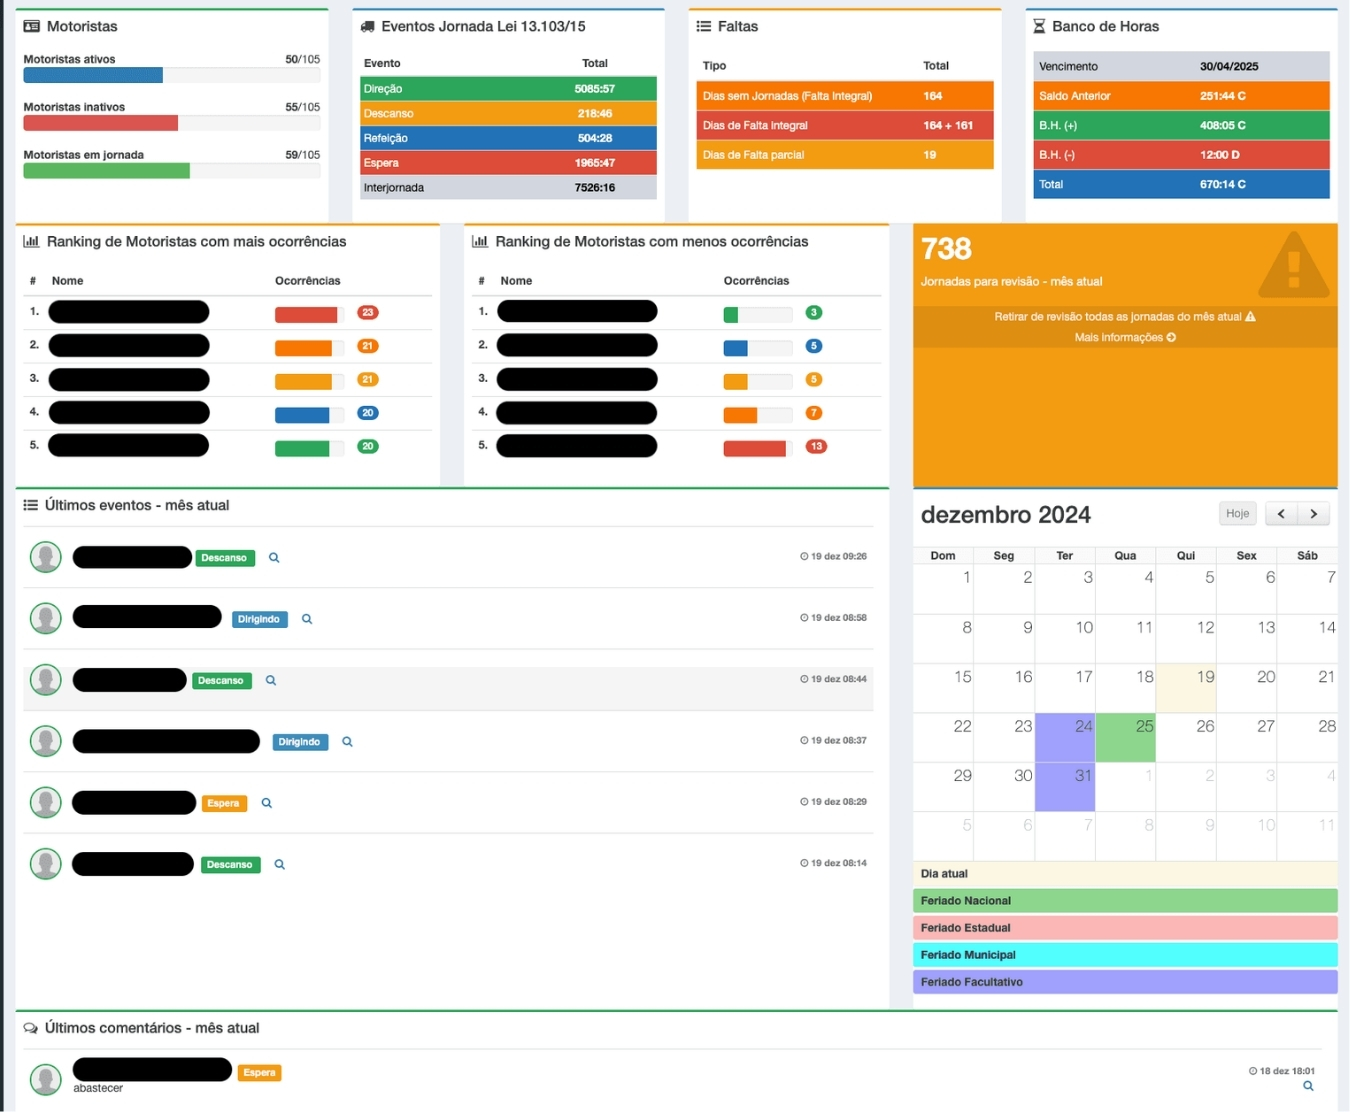
Task: Click driver avatar on 08:44 event row
Action: pos(45,680)
